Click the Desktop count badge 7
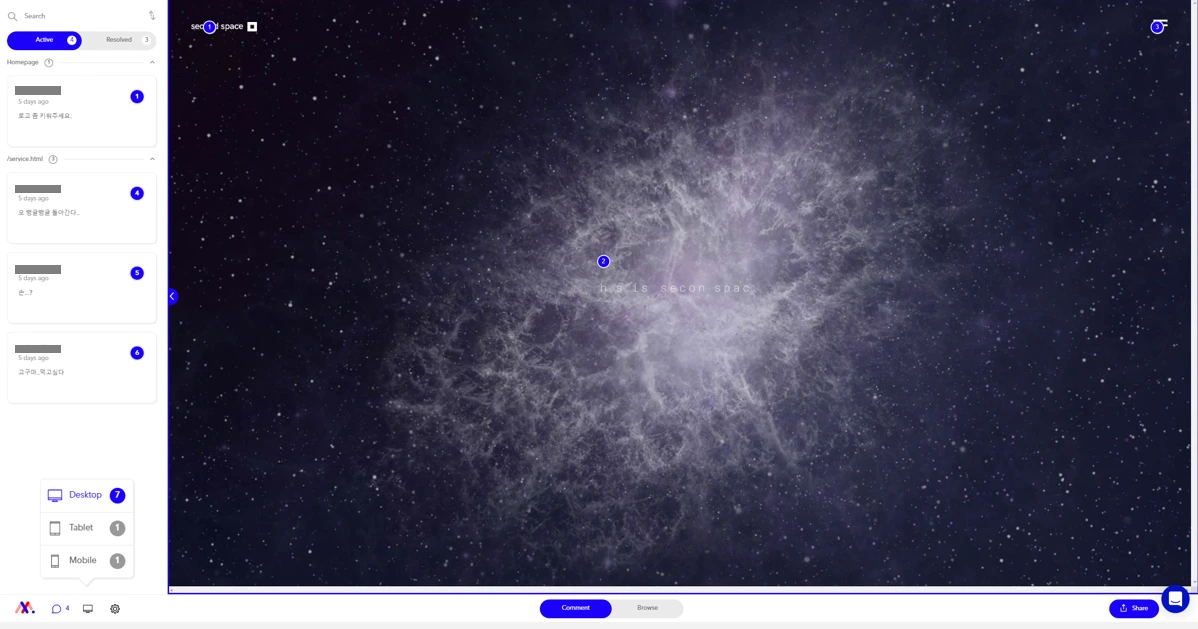Screen dimensions: 1198x629 point(117,495)
